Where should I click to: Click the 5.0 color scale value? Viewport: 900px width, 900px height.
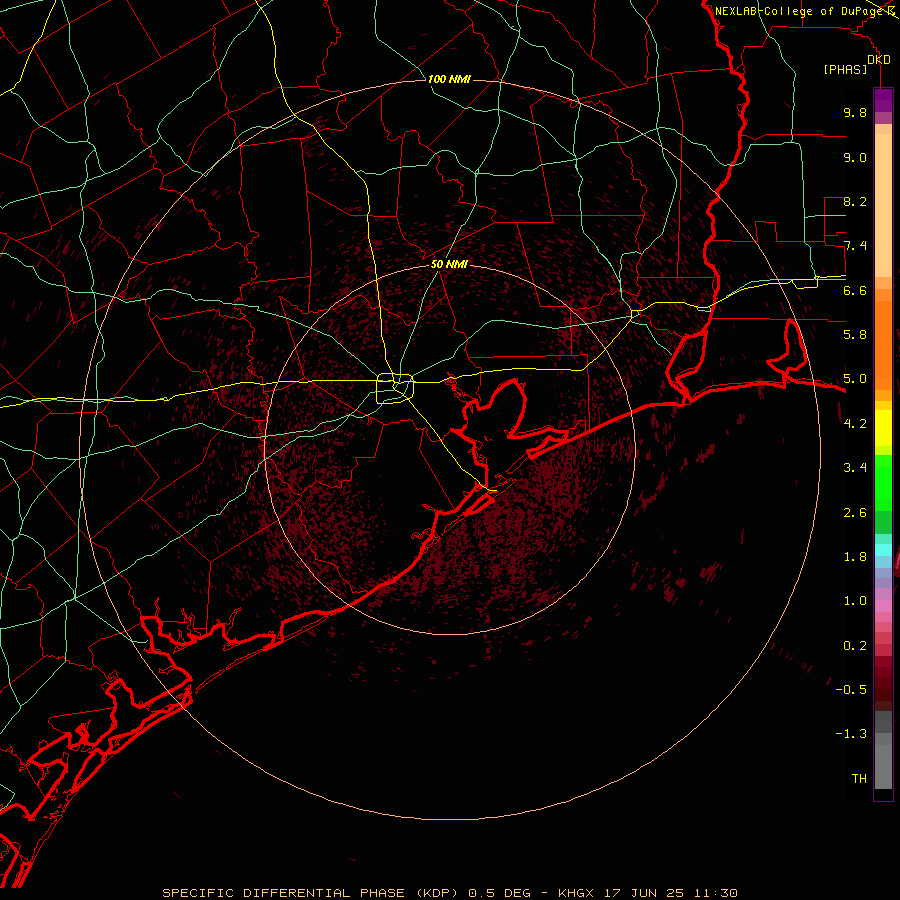click(855, 379)
